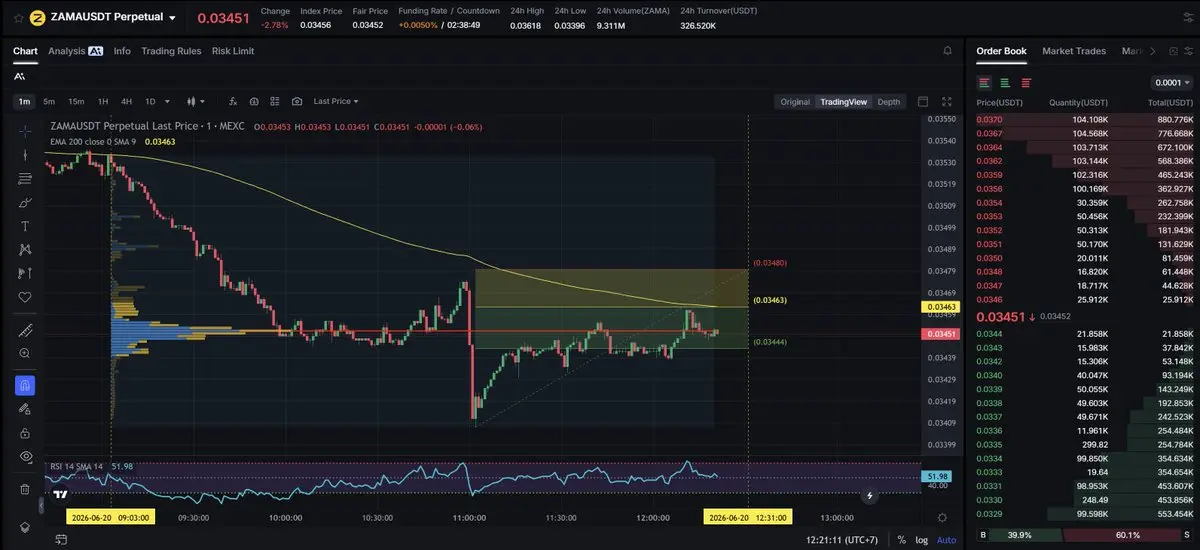Select the trend line drawing tool

[25, 155]
